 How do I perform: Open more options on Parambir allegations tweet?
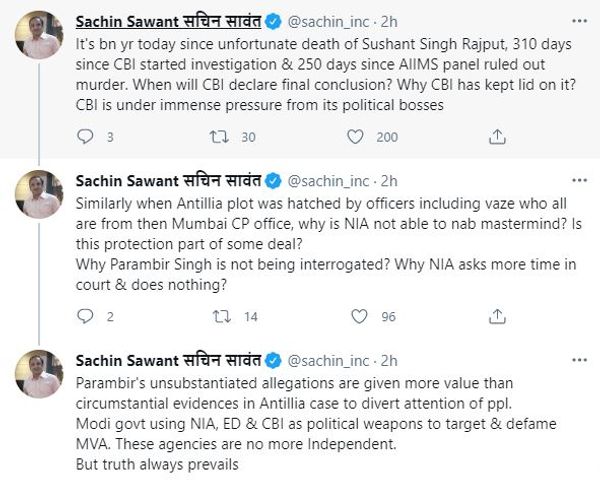pyautogui.click(x=579, y=360)
